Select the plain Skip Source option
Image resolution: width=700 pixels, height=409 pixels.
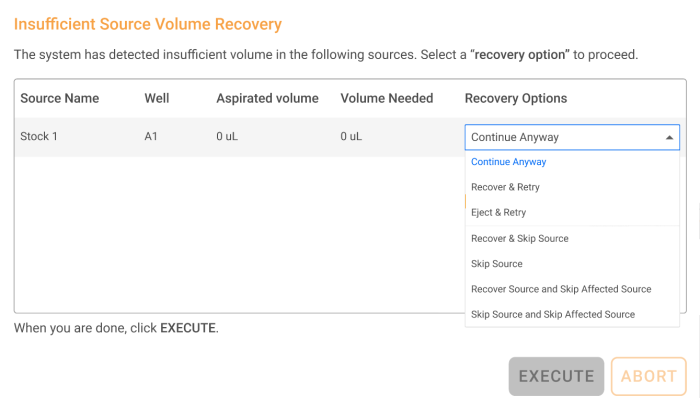click(x=496, y=264)
